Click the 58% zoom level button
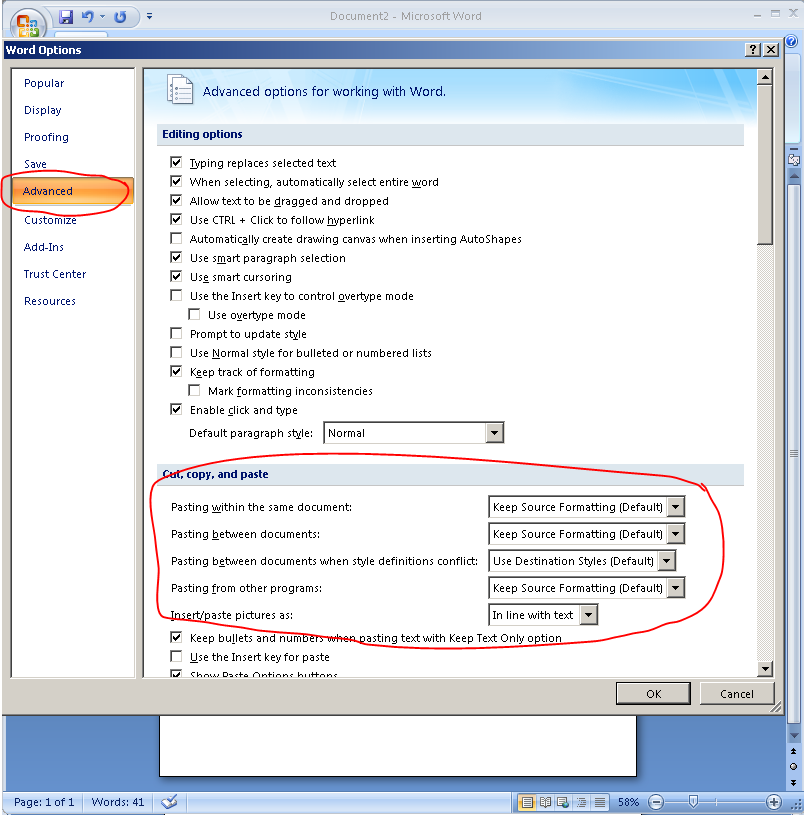The height and width of the screenshot is (815, 804). [x=628, y=802]
